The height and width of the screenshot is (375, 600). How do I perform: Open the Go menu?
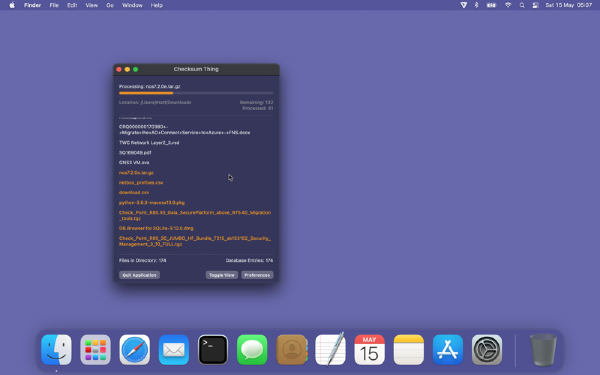[x=110, y=5]
